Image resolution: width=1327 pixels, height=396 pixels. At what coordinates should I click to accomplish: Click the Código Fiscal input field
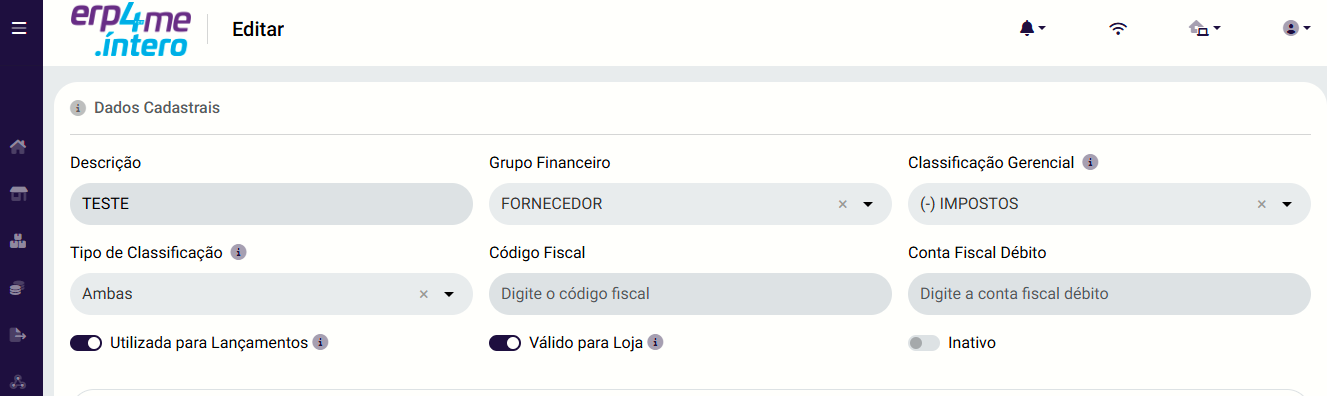[x=690, y=294]
